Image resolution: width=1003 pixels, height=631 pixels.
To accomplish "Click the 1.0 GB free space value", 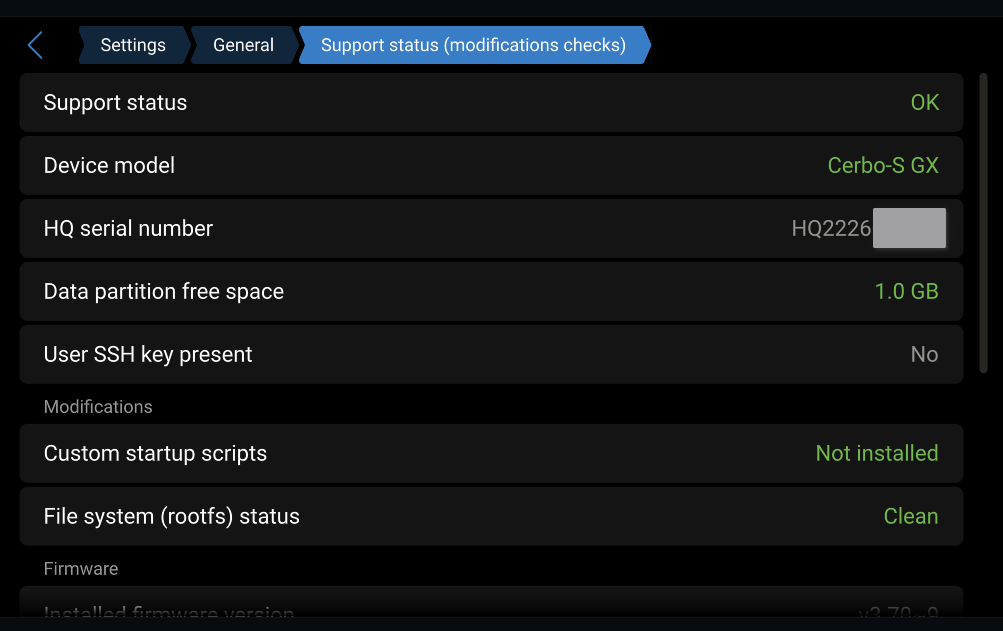I will tap(906, 292).
